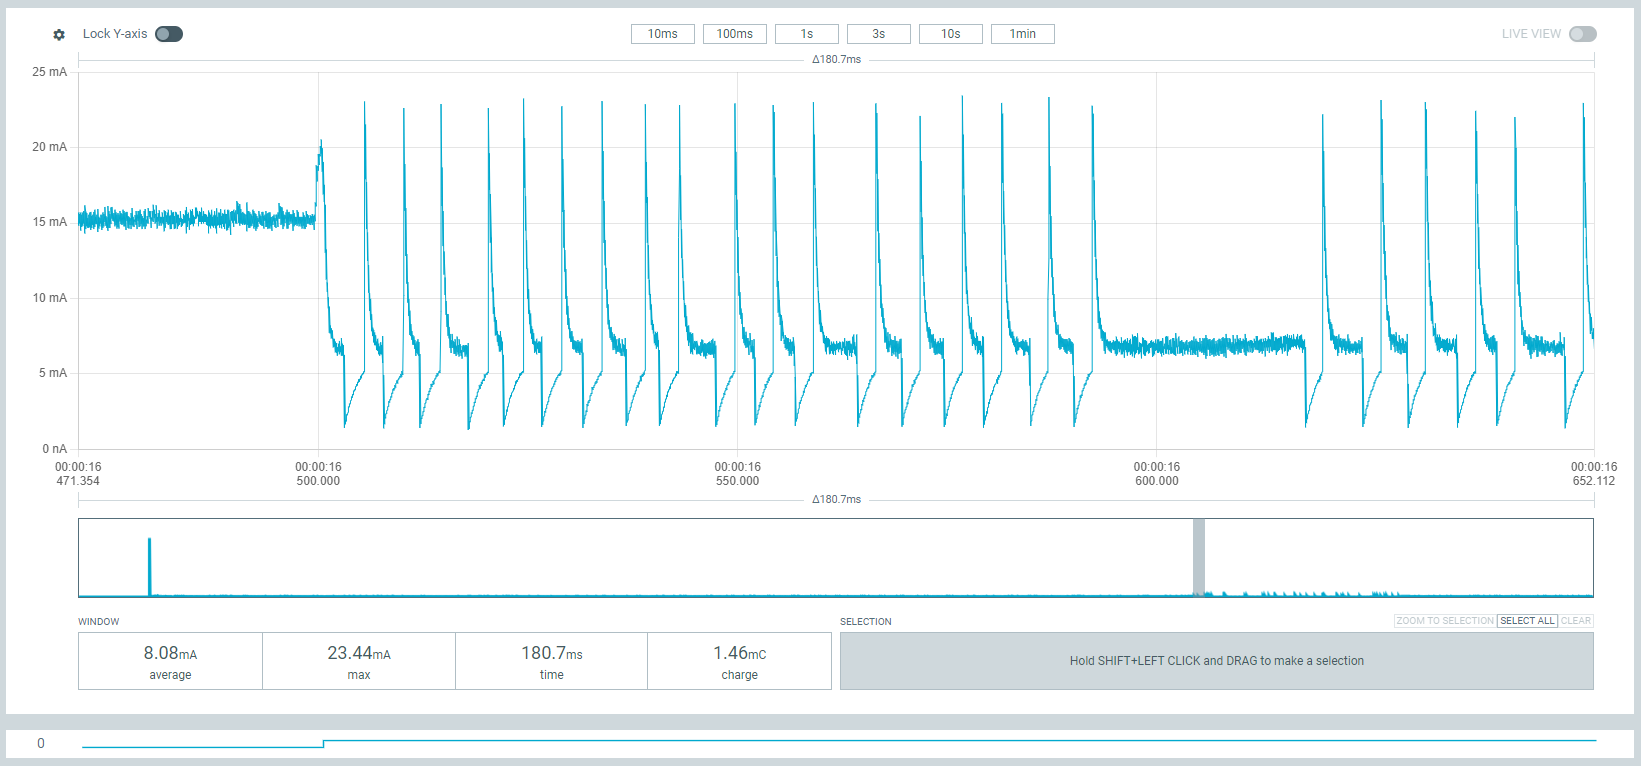Toggle the Lock Y-axis switch
Screen dimensions: 1641x766
(169, 34)
